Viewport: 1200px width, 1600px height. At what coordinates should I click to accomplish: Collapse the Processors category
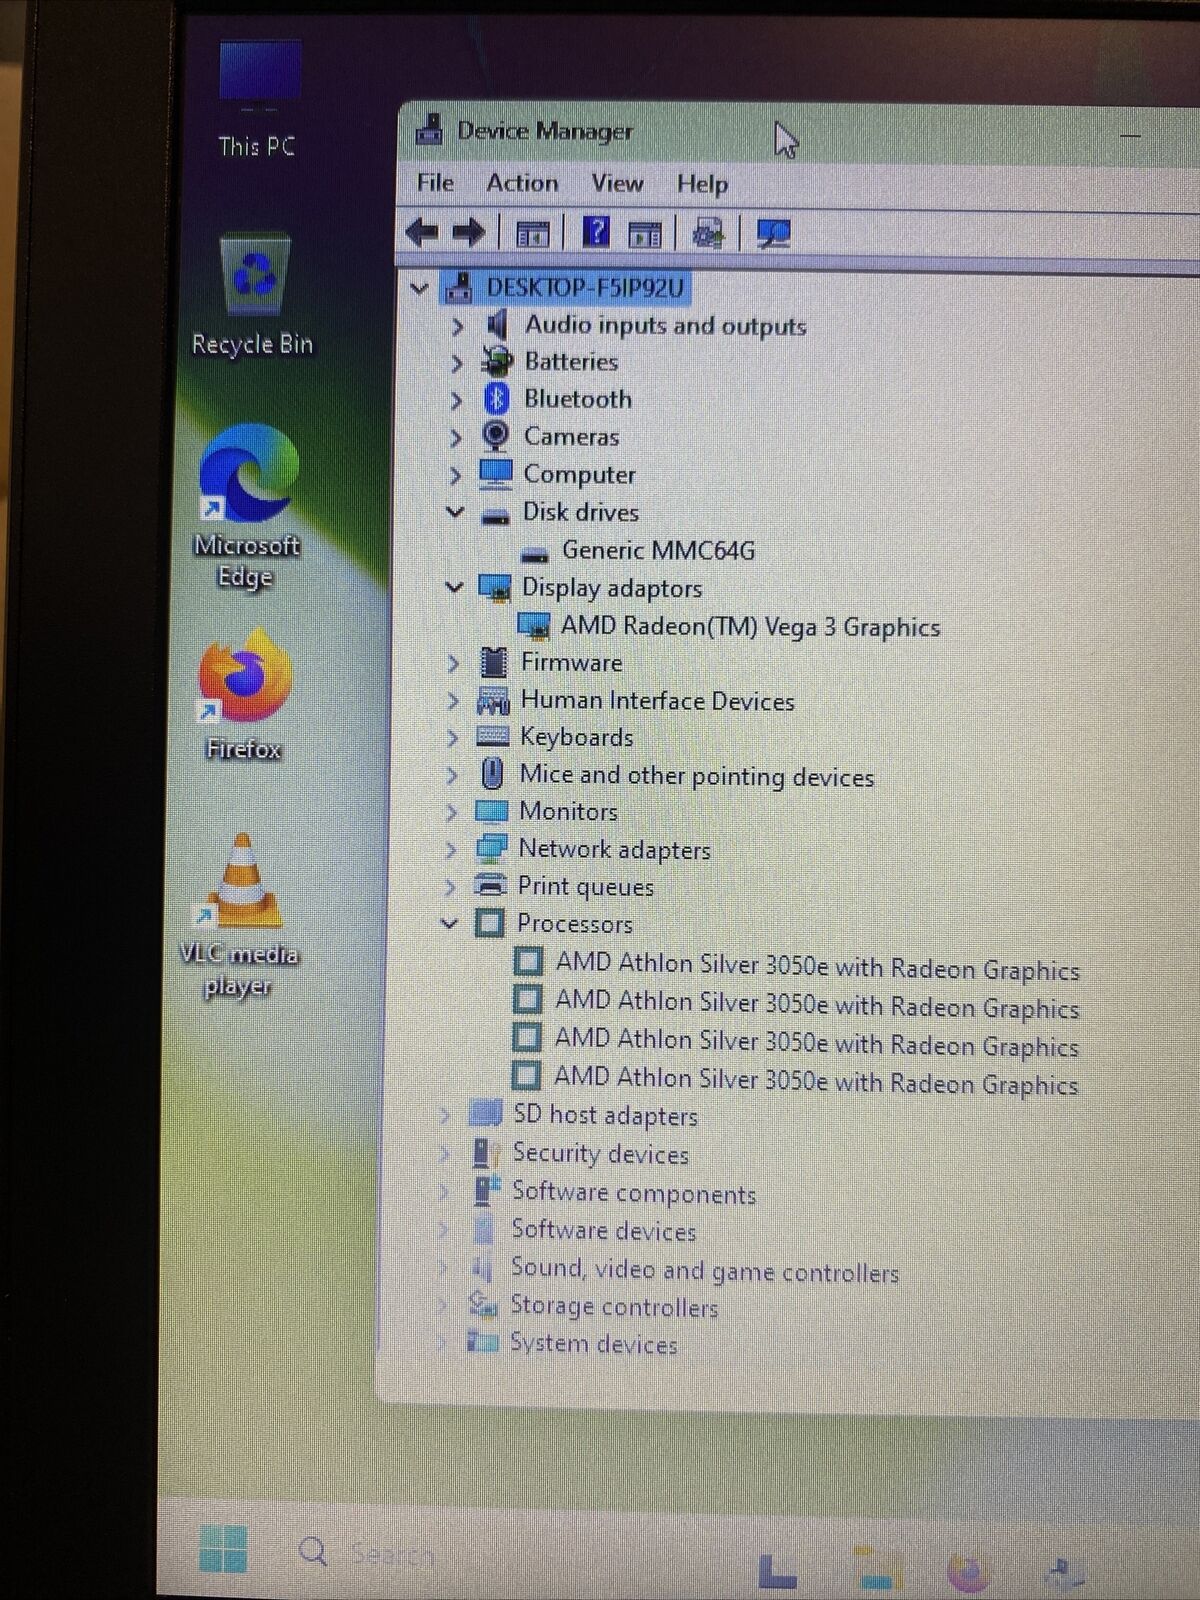click(449, 923)
